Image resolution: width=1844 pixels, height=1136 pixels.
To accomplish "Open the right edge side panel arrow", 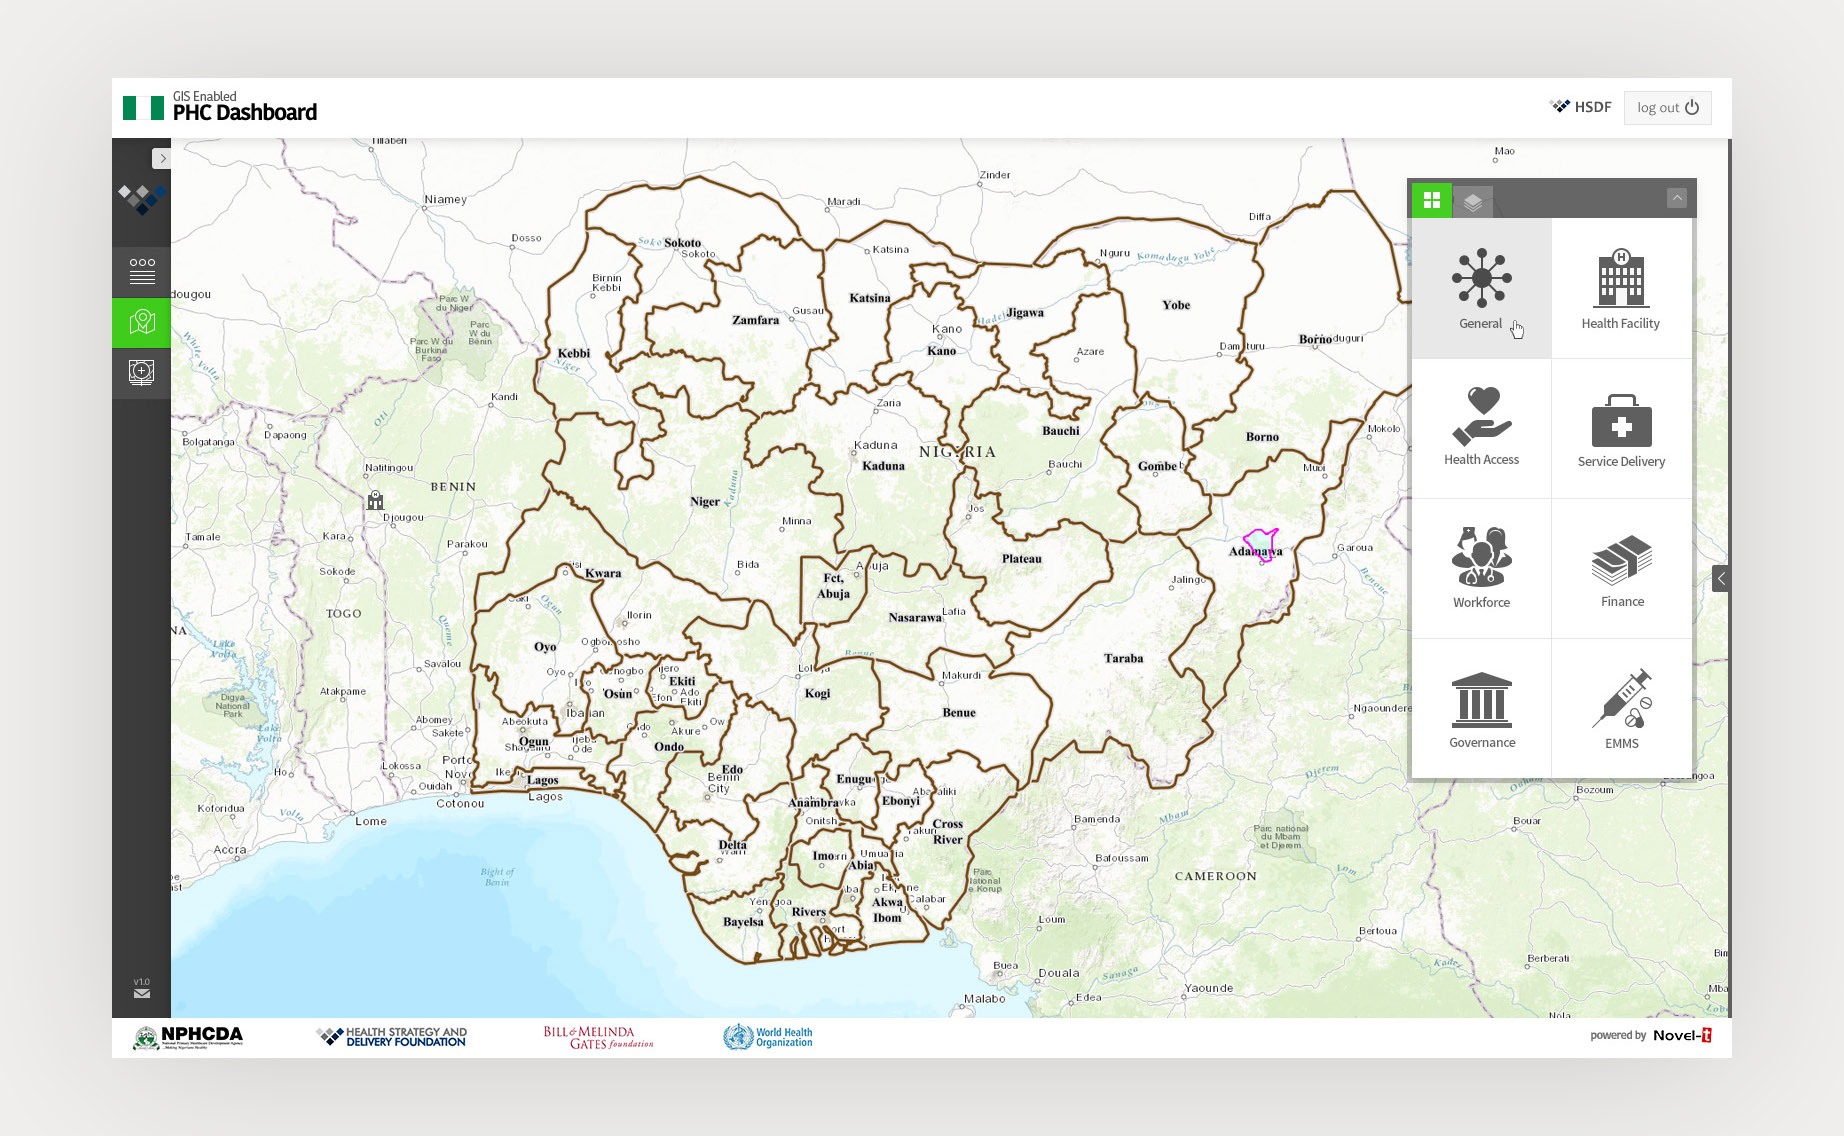I will coord(1720,578).
